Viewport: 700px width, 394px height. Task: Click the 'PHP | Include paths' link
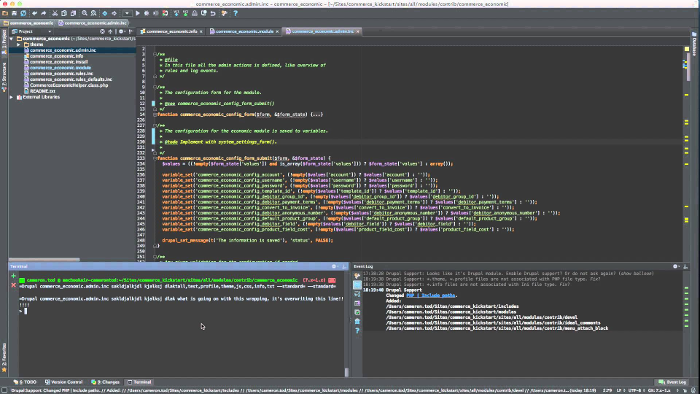pyautogui.click(x=431, y=295)
